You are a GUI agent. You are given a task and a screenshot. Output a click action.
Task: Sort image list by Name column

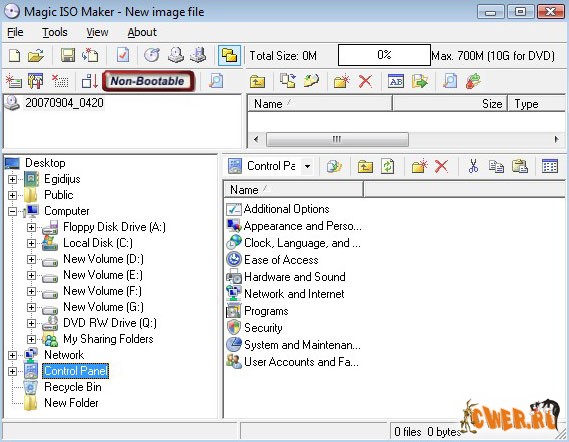pyautogui.click(x=320, y=104)
